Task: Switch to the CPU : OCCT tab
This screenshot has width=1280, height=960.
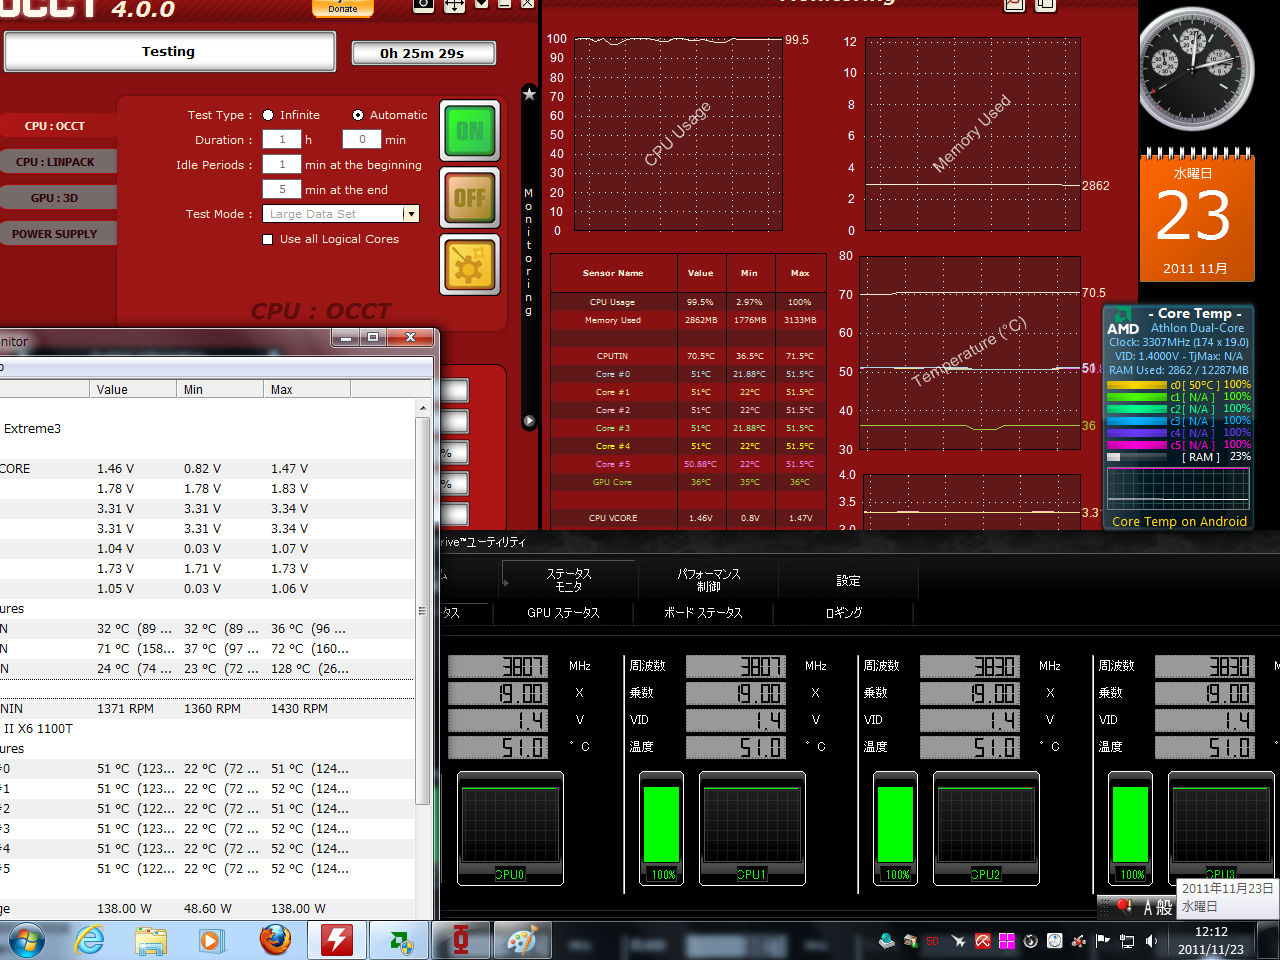Action: [x=58, y=126]
